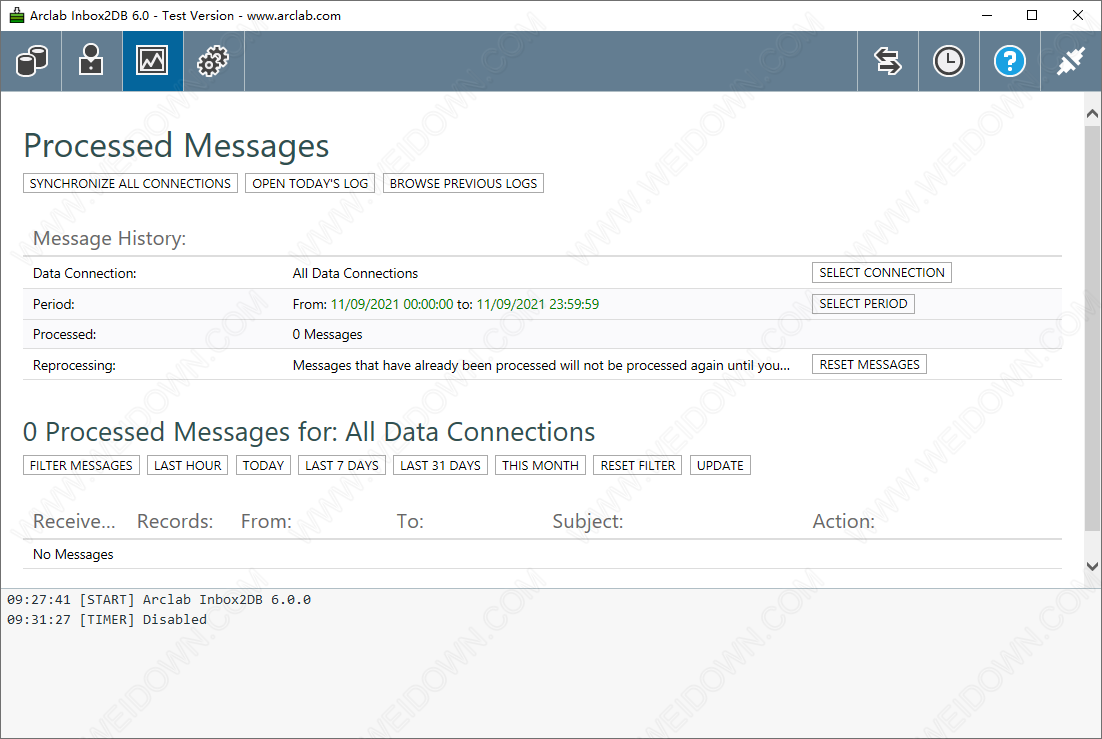Image resolution: width=1102 pixels, height=739 pixels.
Task: Click the 'Subject:' column header
Action: [588, 521]
